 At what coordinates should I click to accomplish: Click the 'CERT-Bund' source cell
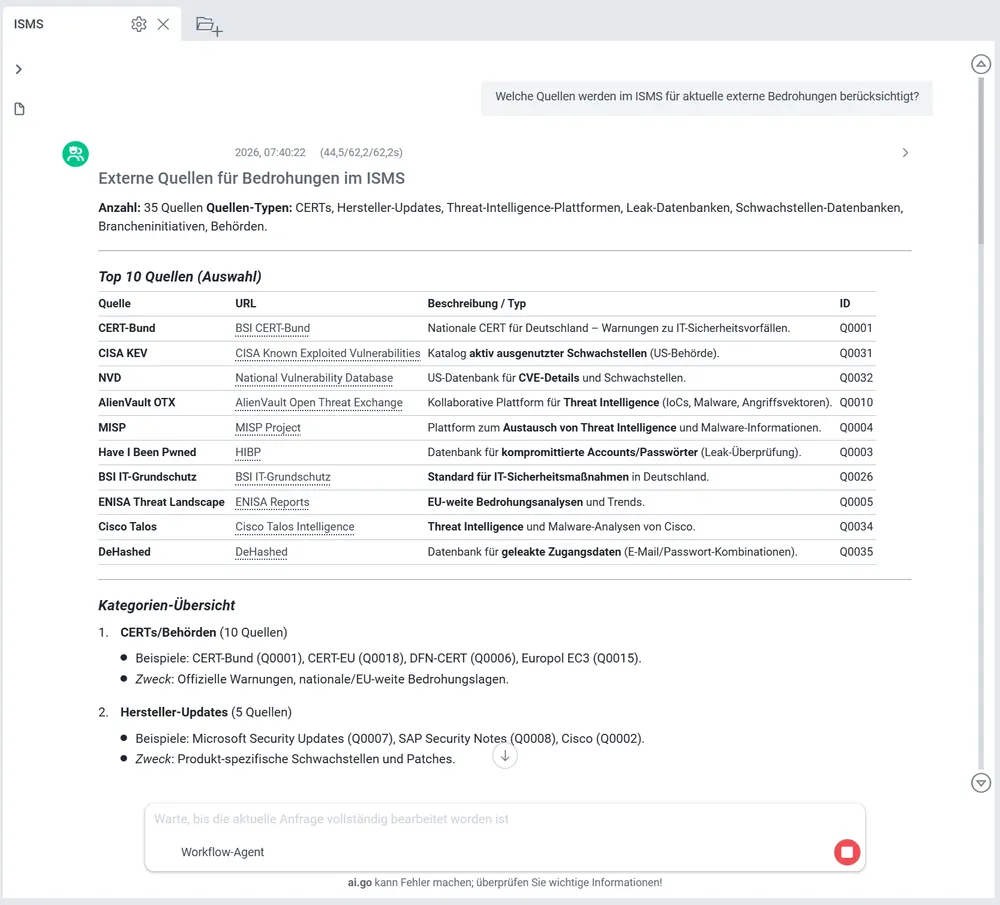pos(126,328)
